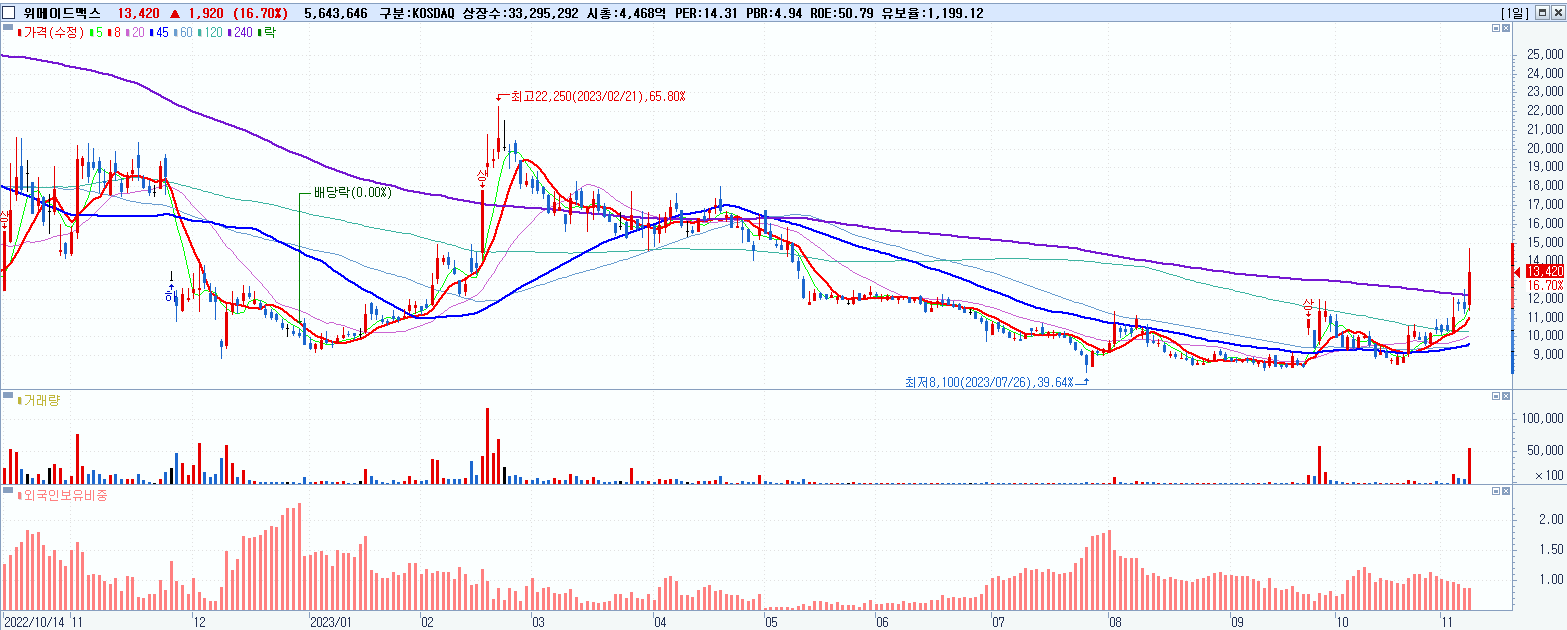Click the 100,000 volume axis label
The width and height of the screenshot is (1567, 630).
click(x=1543, y=419)
